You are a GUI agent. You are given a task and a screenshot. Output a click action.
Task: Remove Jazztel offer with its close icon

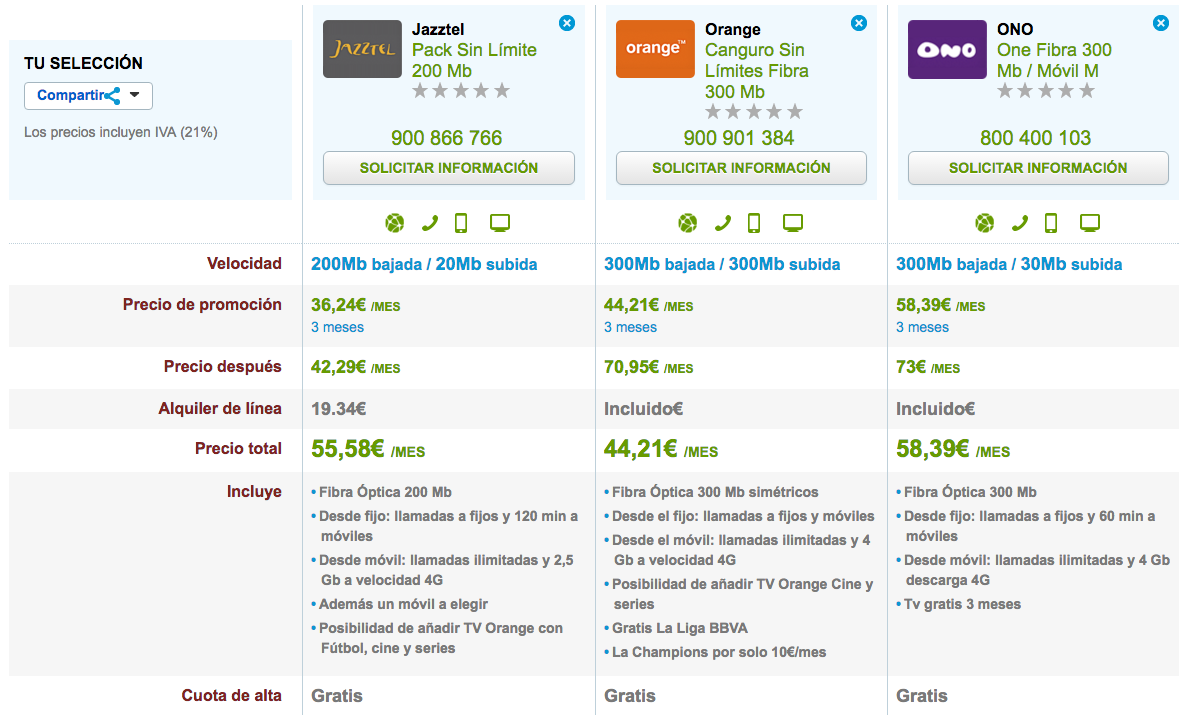[567, 23]
